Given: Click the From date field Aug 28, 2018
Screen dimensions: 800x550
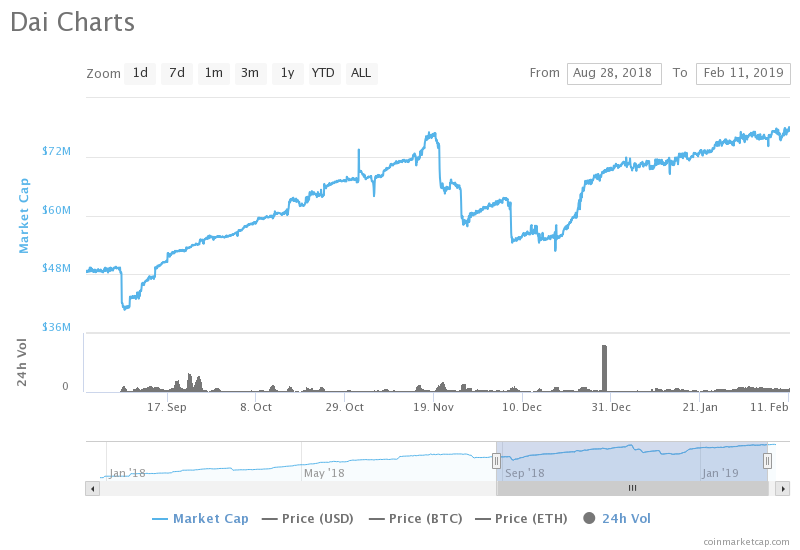Looking at the screenshot, I should click(614, 73).
